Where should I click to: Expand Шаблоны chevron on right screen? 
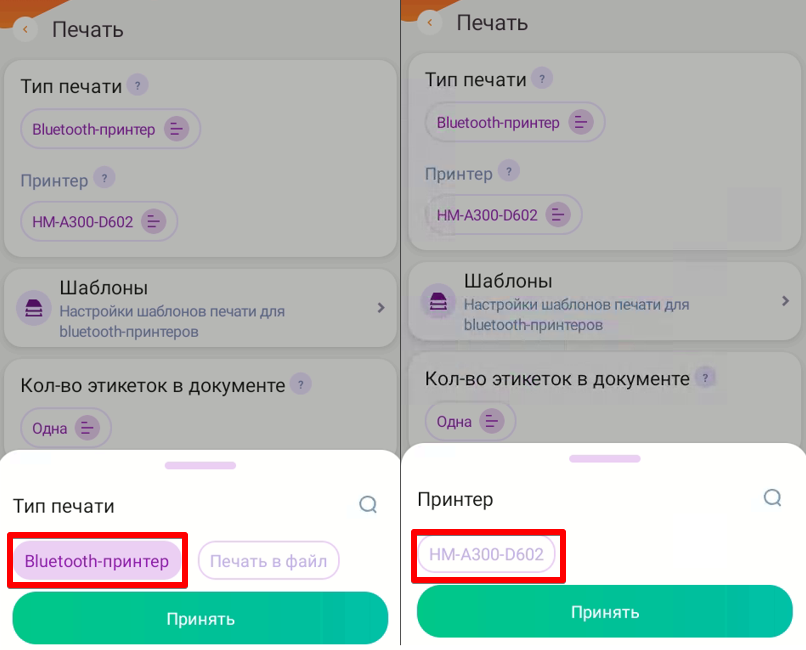[785, 301]
